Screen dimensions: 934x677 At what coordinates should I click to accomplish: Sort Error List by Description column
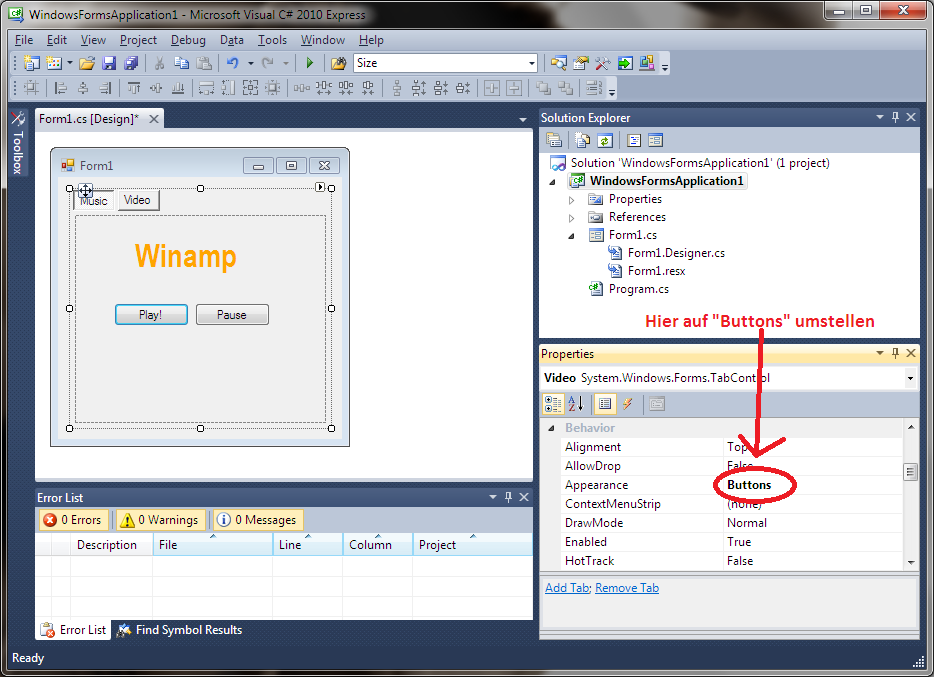tap(111, 545)
